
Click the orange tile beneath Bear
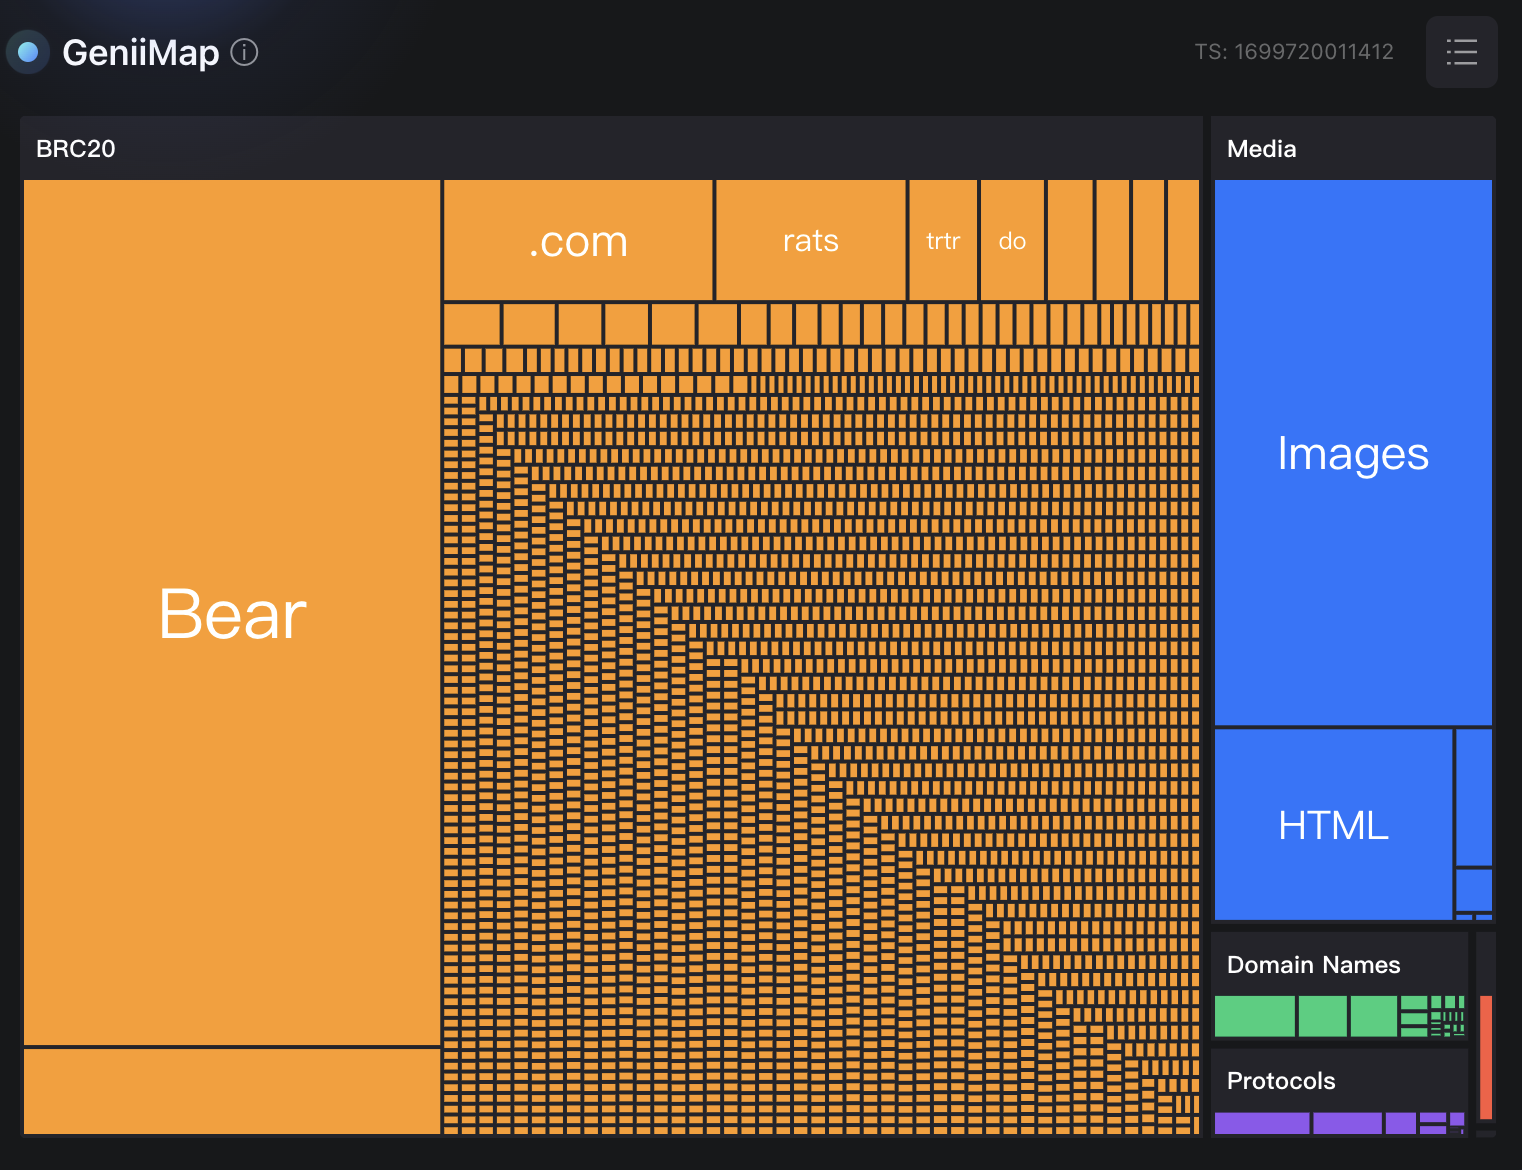pos(232,1091)
